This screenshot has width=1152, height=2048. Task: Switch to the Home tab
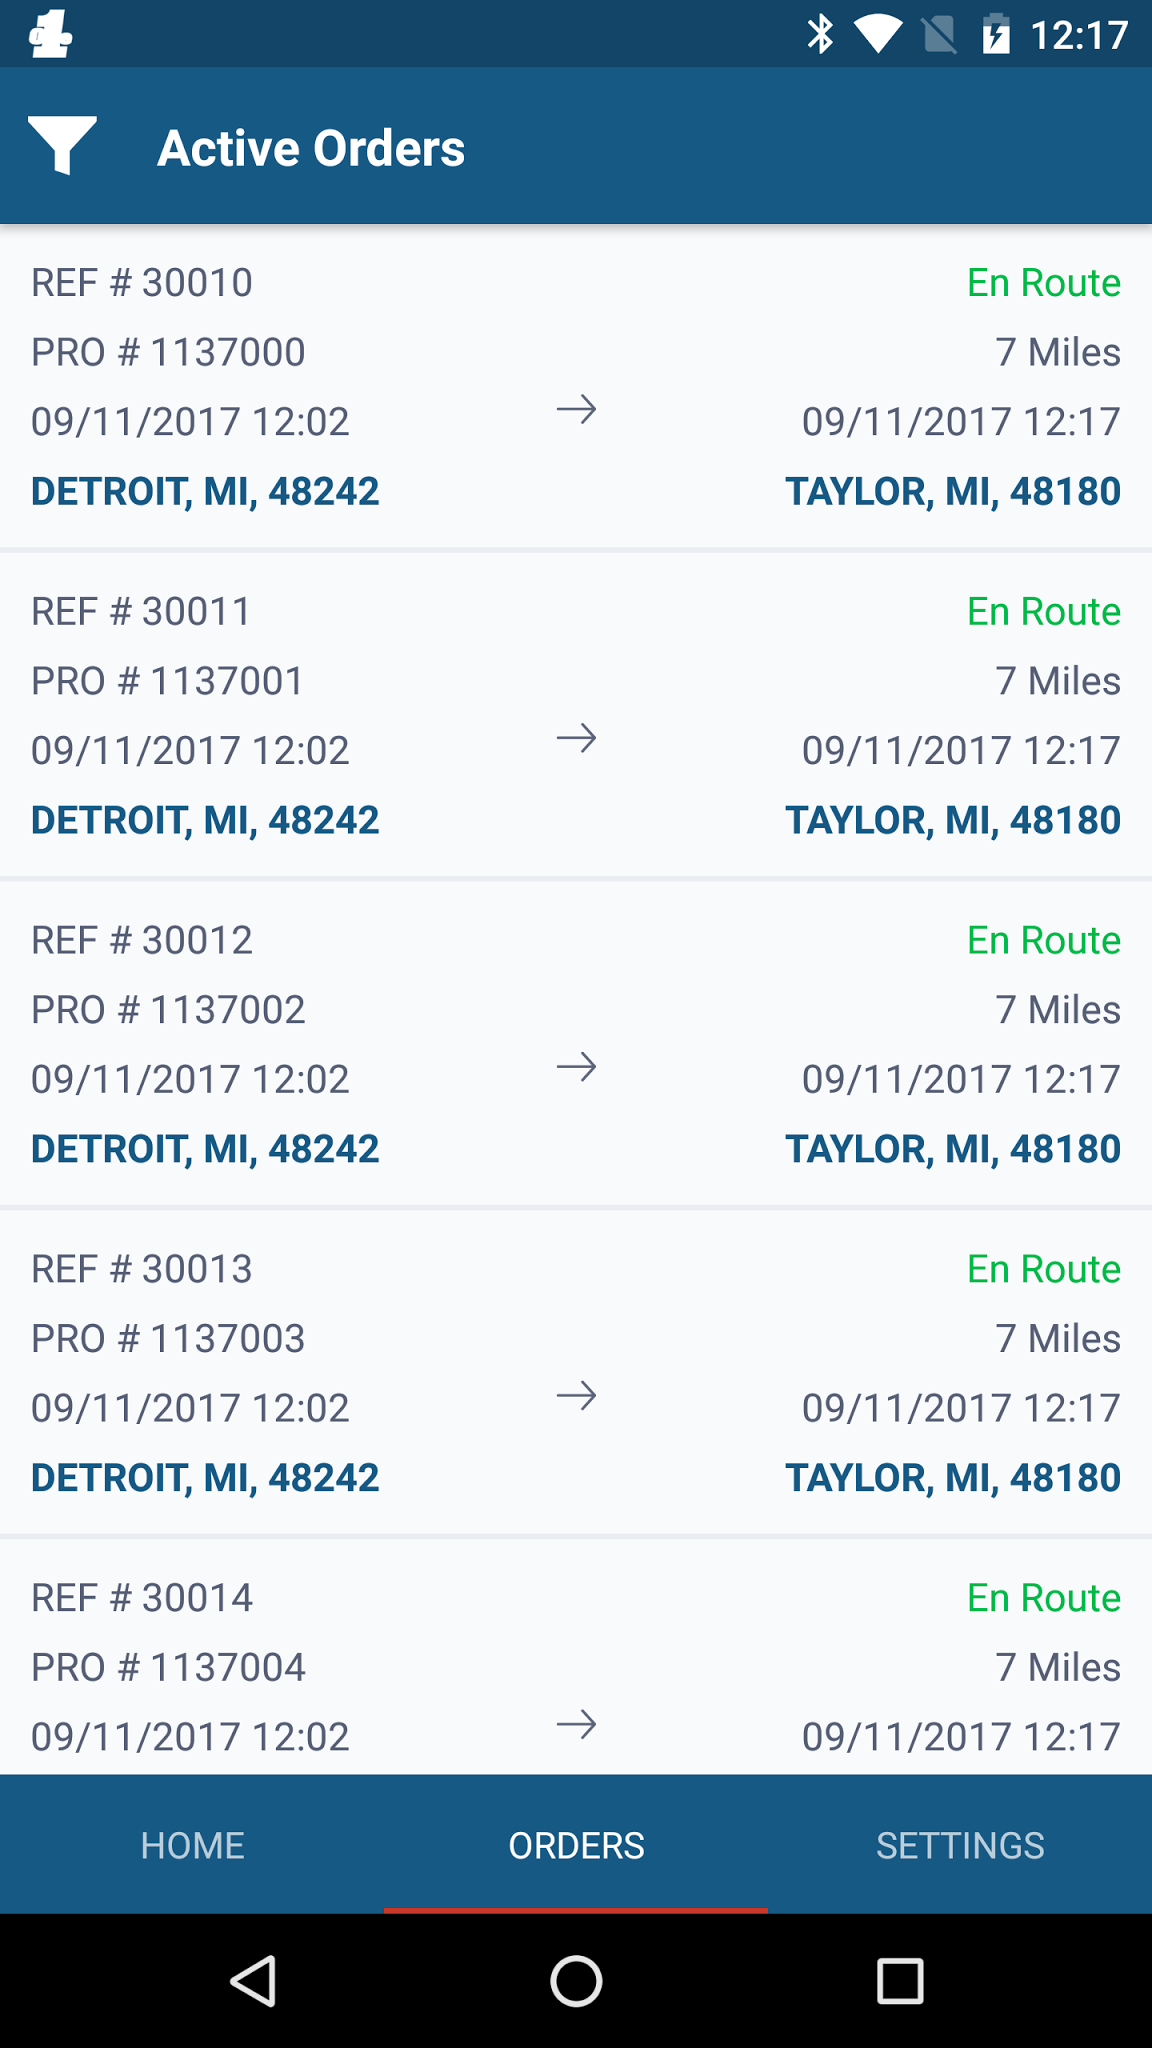pyautogui.click(x=192, y=1845)
